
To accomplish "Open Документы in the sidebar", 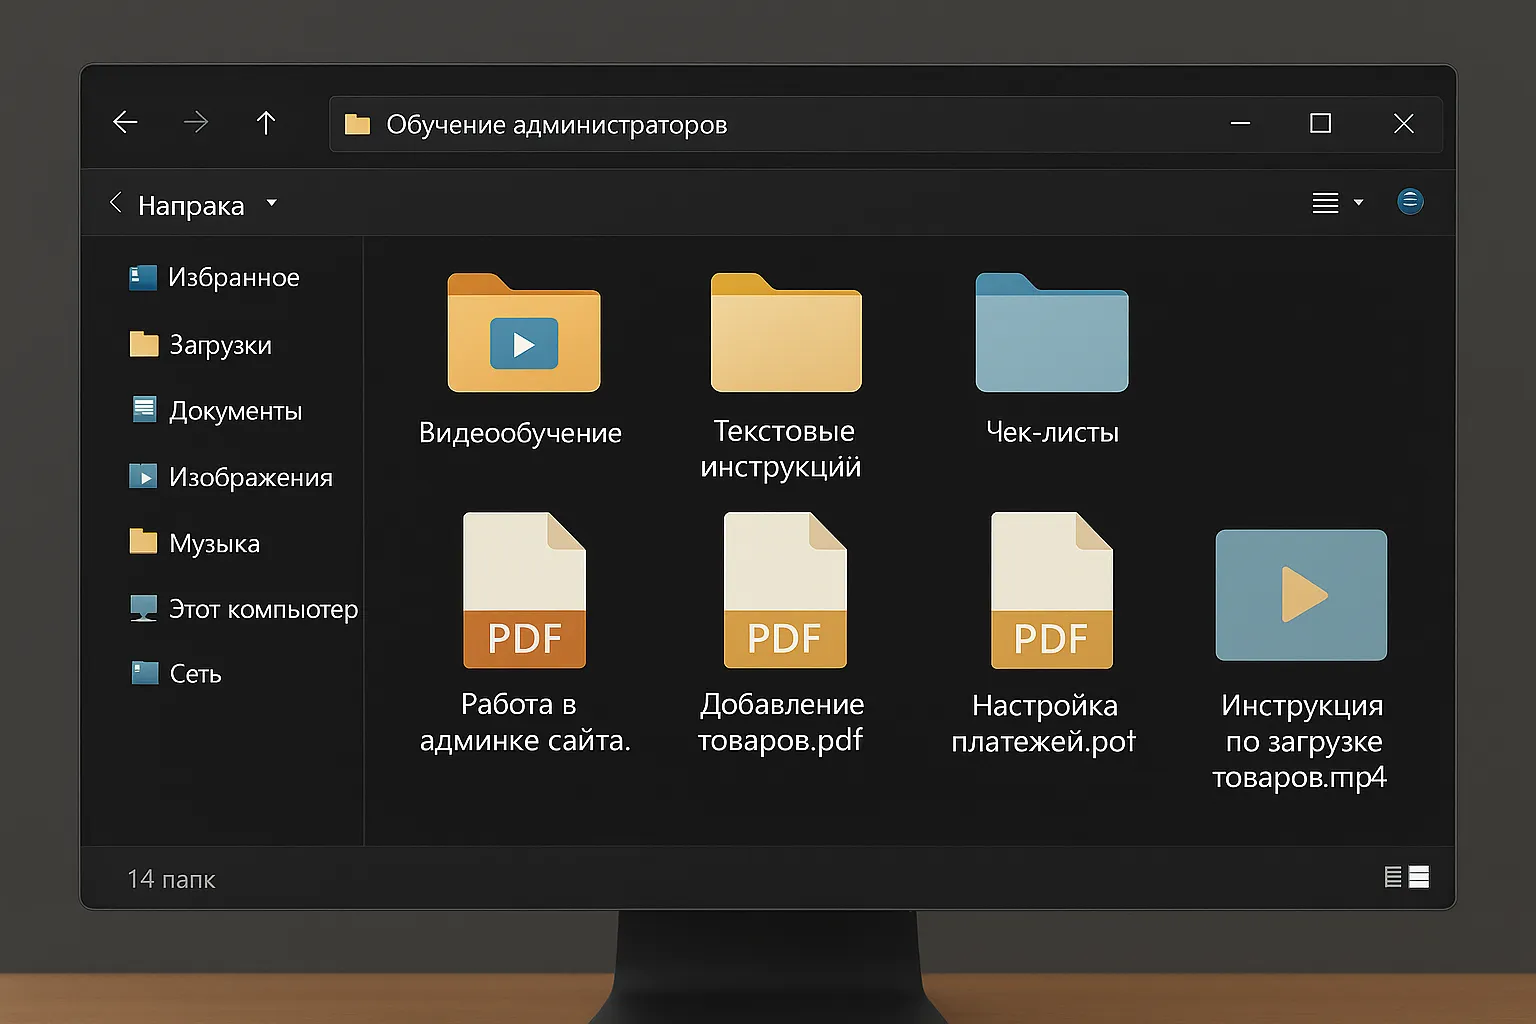I will 216,411.
